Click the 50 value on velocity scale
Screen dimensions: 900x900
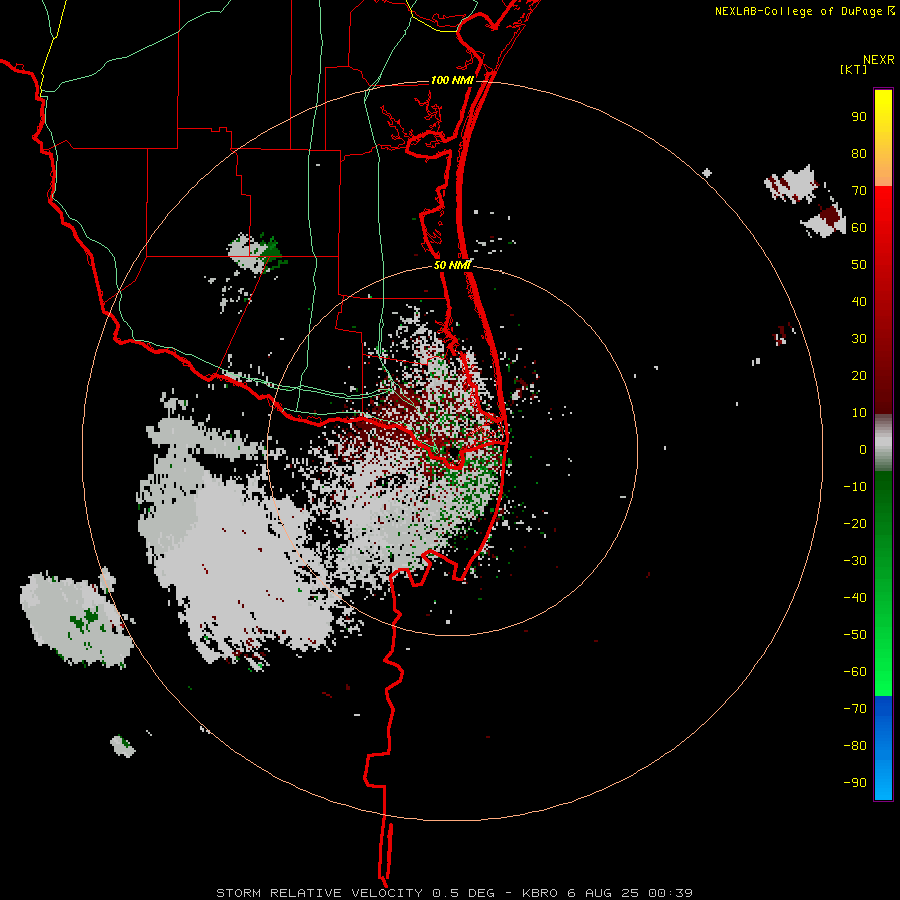[x=859, y=265]
